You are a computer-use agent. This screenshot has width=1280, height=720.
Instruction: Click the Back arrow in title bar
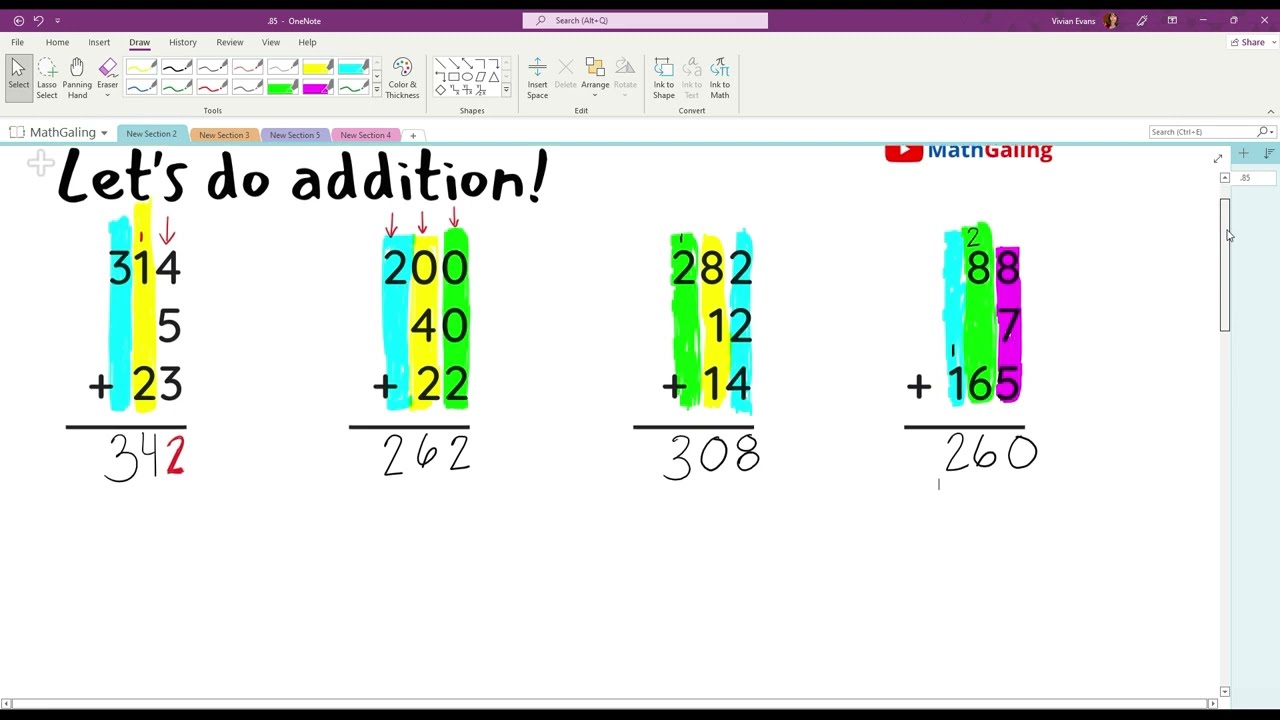click(x=18, y=20)
